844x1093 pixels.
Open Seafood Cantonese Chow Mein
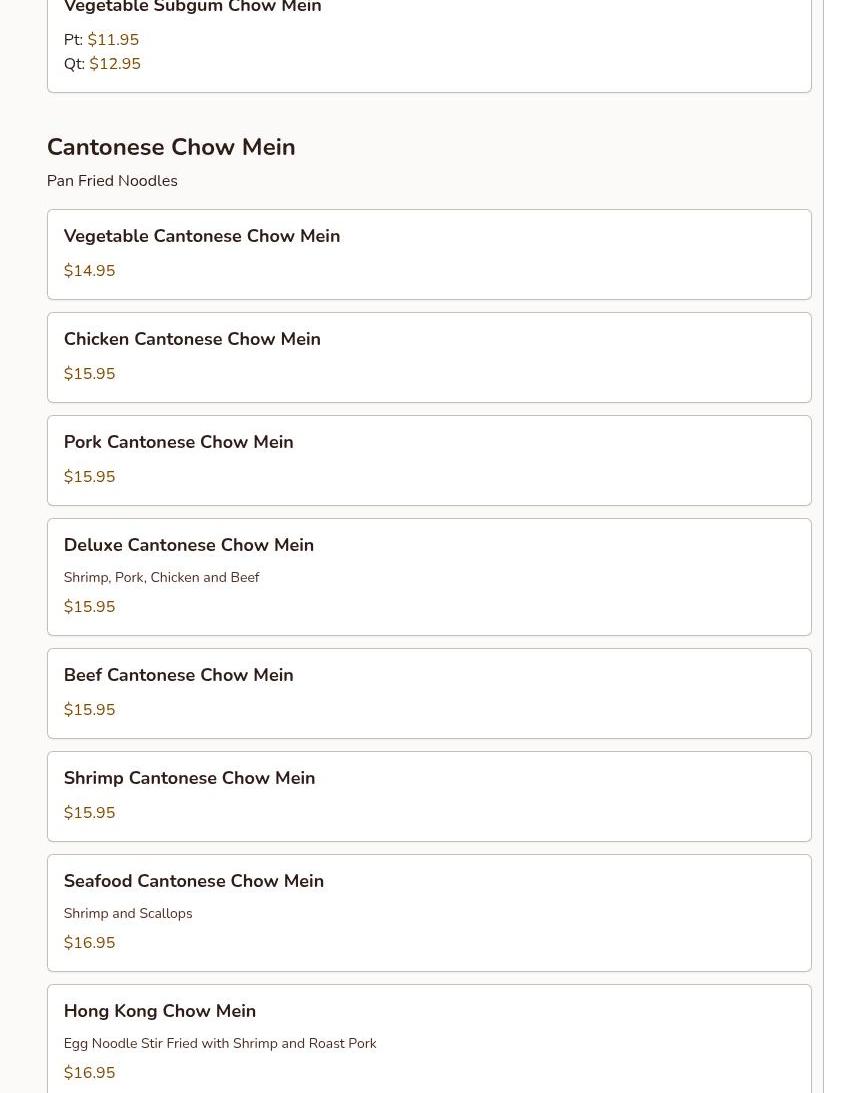click(193, 882)
